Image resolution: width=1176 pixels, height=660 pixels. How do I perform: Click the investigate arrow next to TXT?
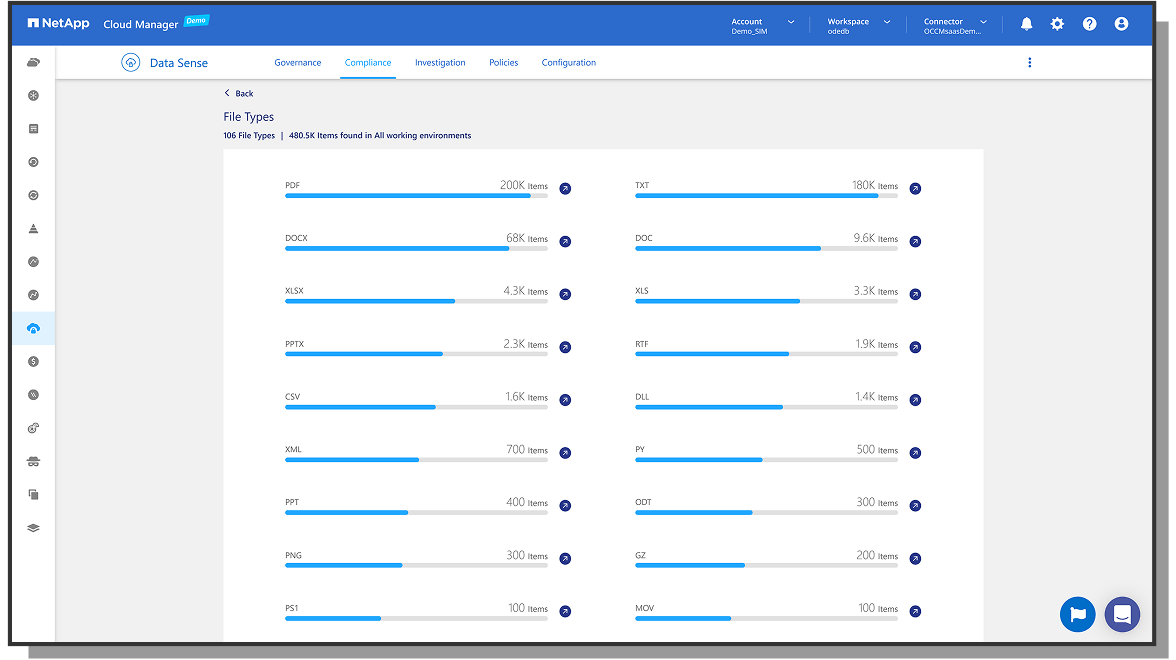pos(915,188)
